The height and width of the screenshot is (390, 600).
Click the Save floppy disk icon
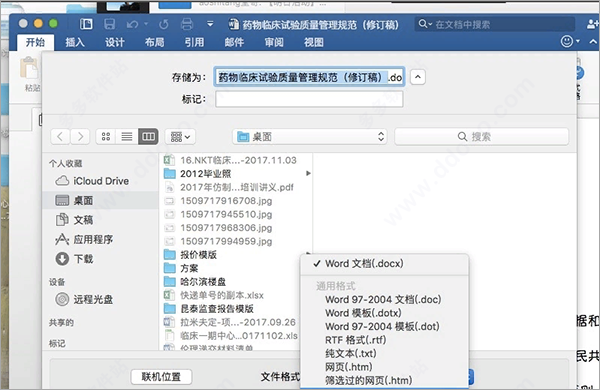(x=109, y=24)
